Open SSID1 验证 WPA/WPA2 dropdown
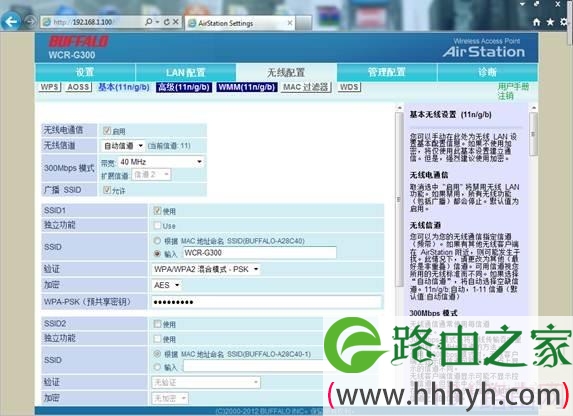Viewport: 573px width, 416px height. (x=206, y=269)
